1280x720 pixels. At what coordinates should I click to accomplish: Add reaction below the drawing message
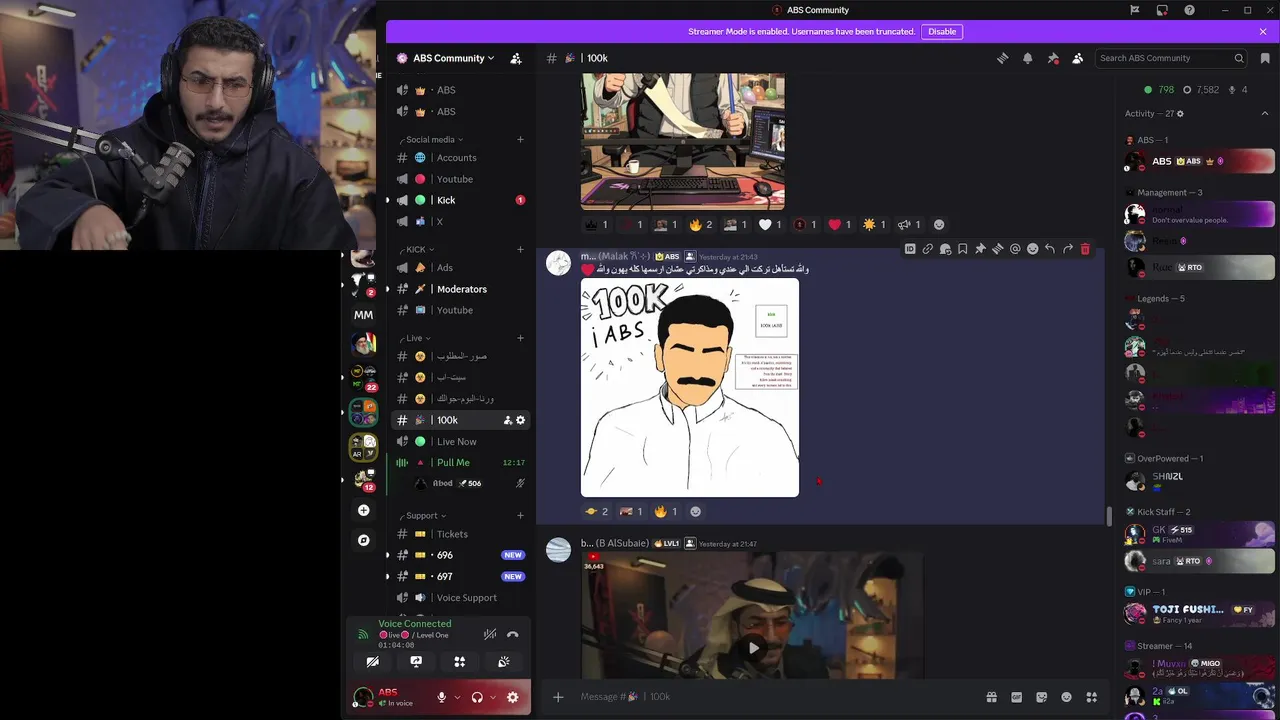point(696,511)
